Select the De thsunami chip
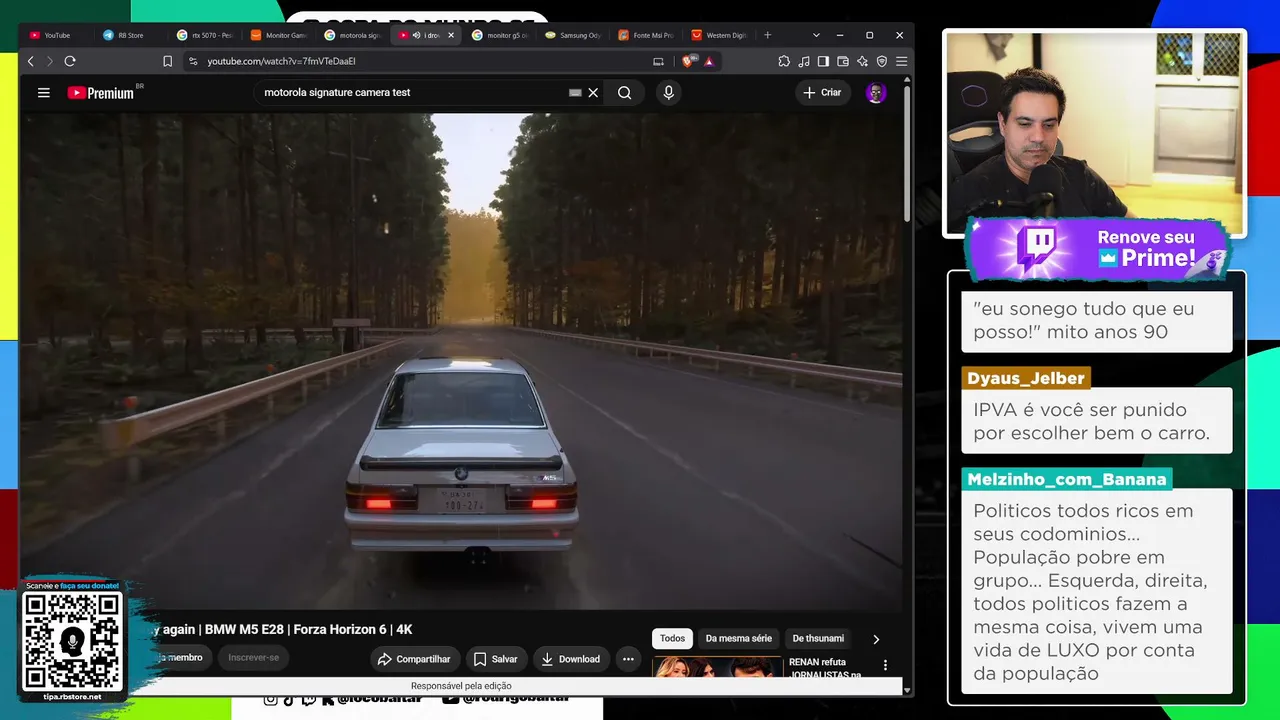 (x=818, y=638)
